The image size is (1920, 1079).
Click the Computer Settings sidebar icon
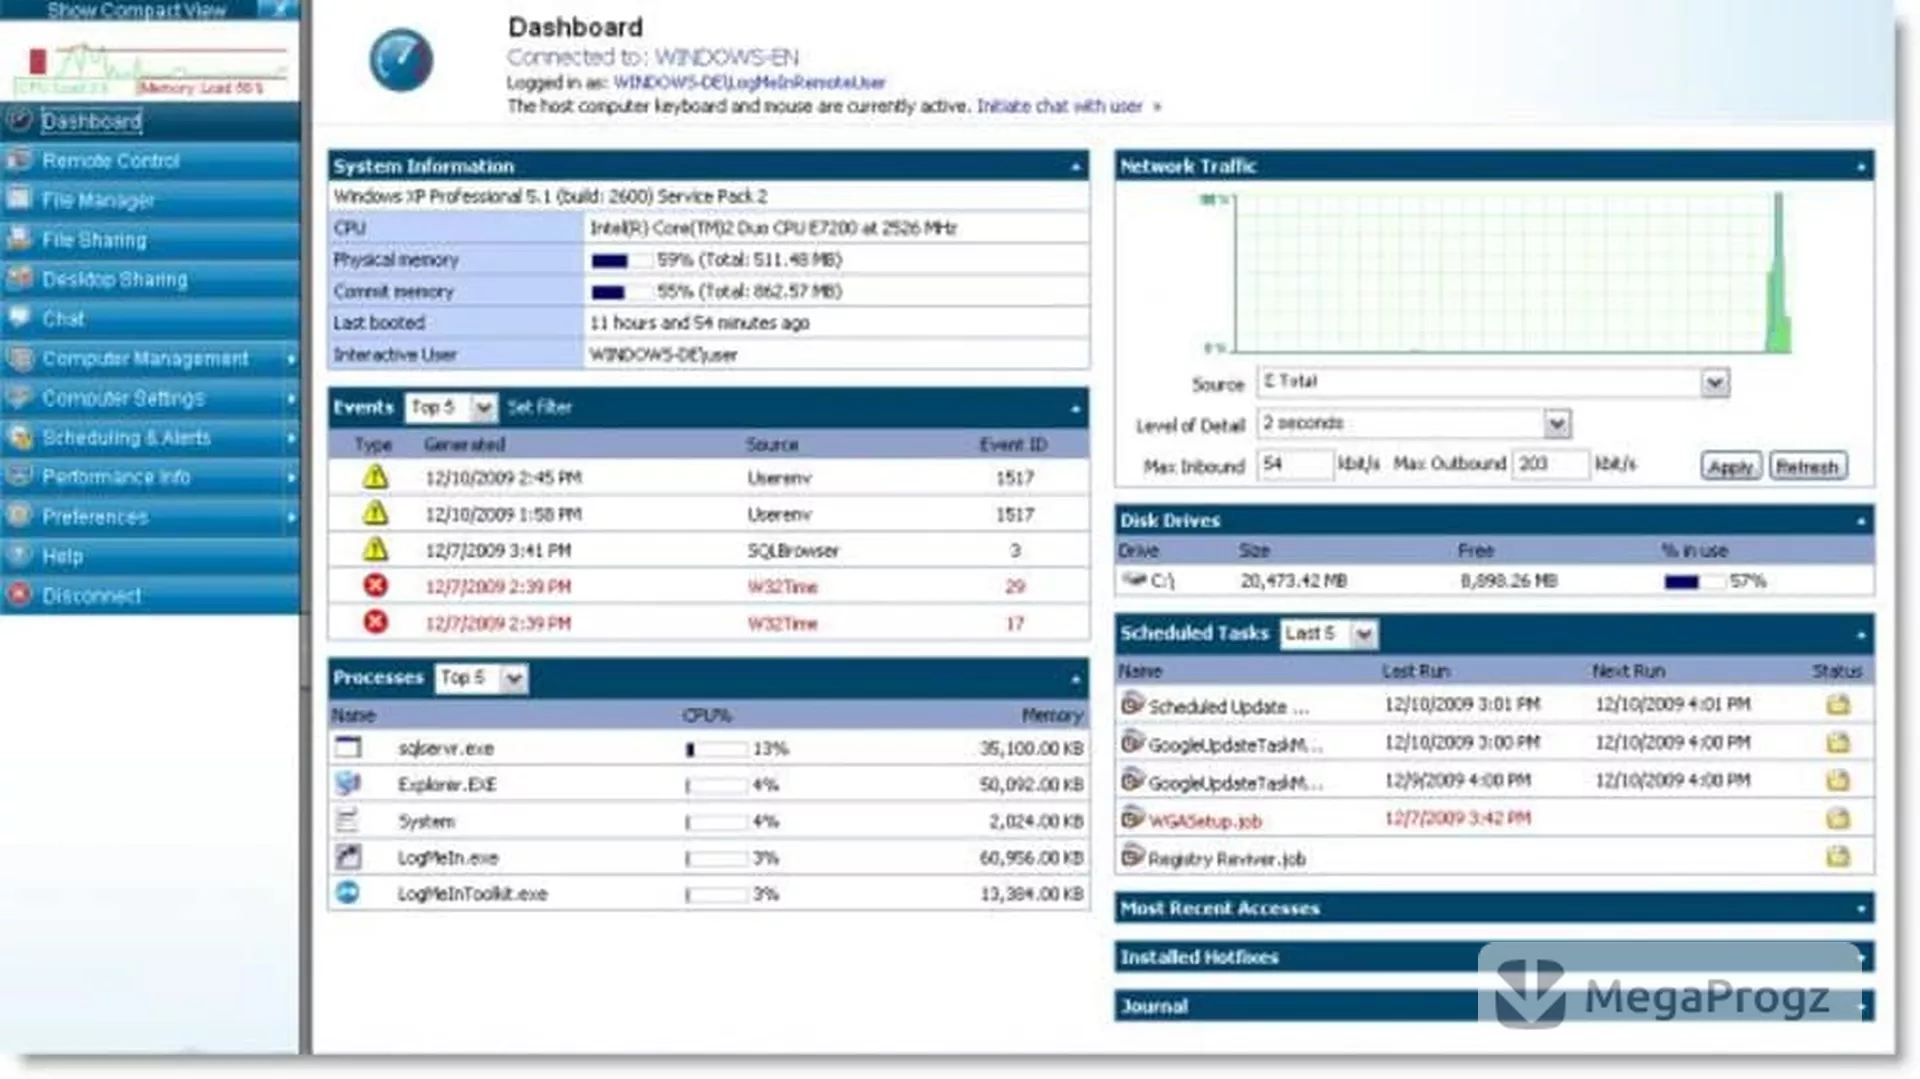coord(19,397)
